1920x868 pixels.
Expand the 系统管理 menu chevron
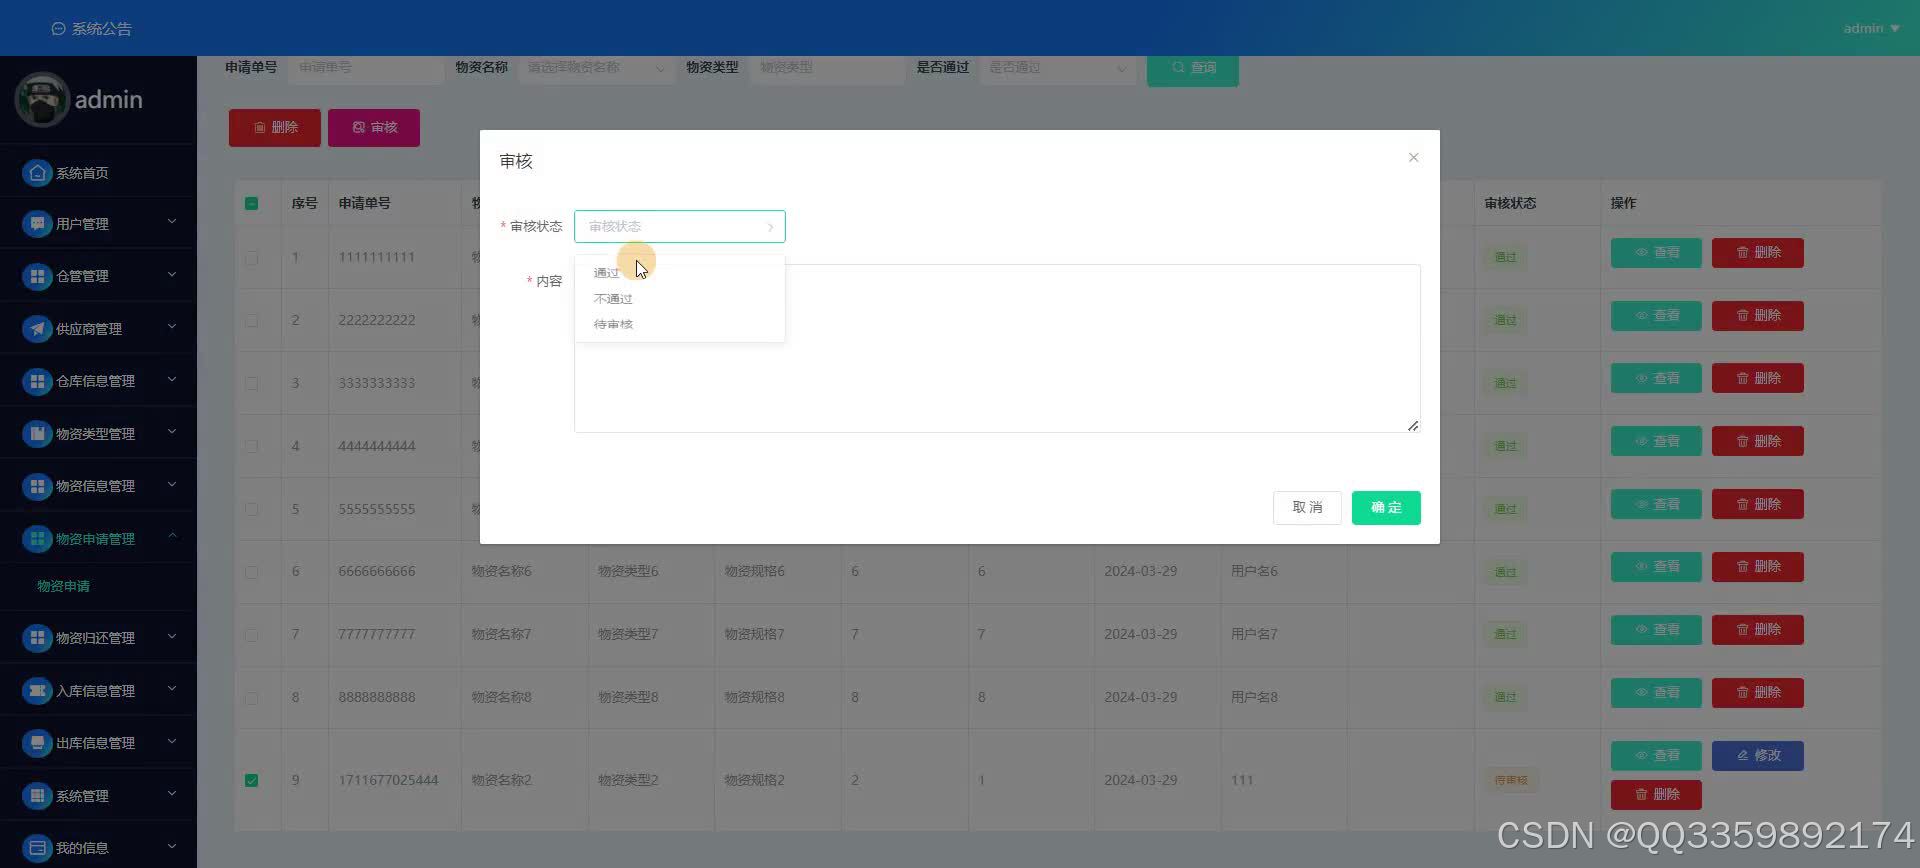click(x=172, y=794)
